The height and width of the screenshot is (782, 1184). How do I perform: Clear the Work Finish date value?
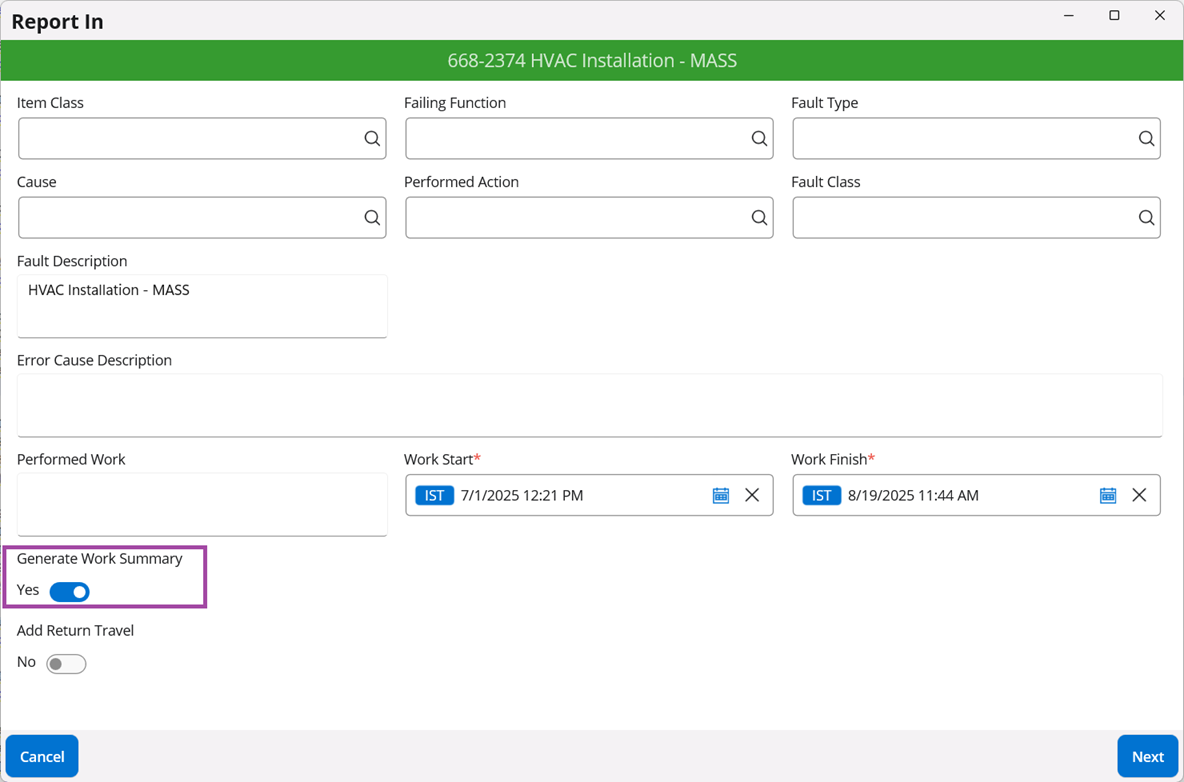(1139, 496)
